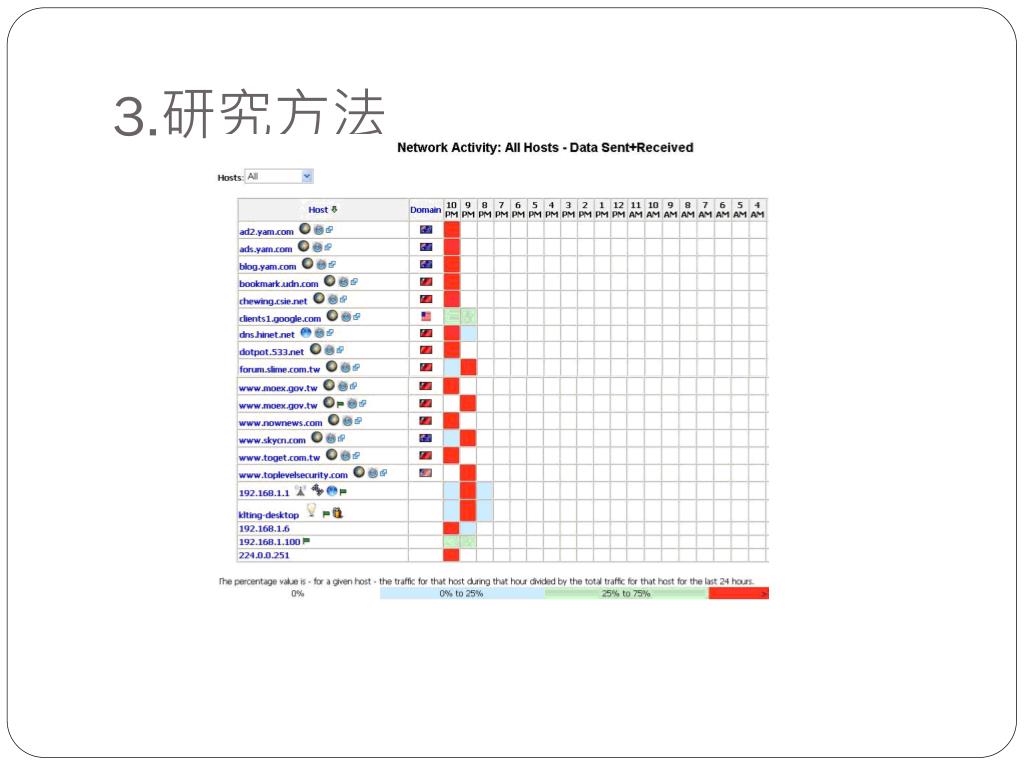The image size is (1024, 768).
Task: Click the light bulb icon beside klting-desktop
Action: [312, 510]
